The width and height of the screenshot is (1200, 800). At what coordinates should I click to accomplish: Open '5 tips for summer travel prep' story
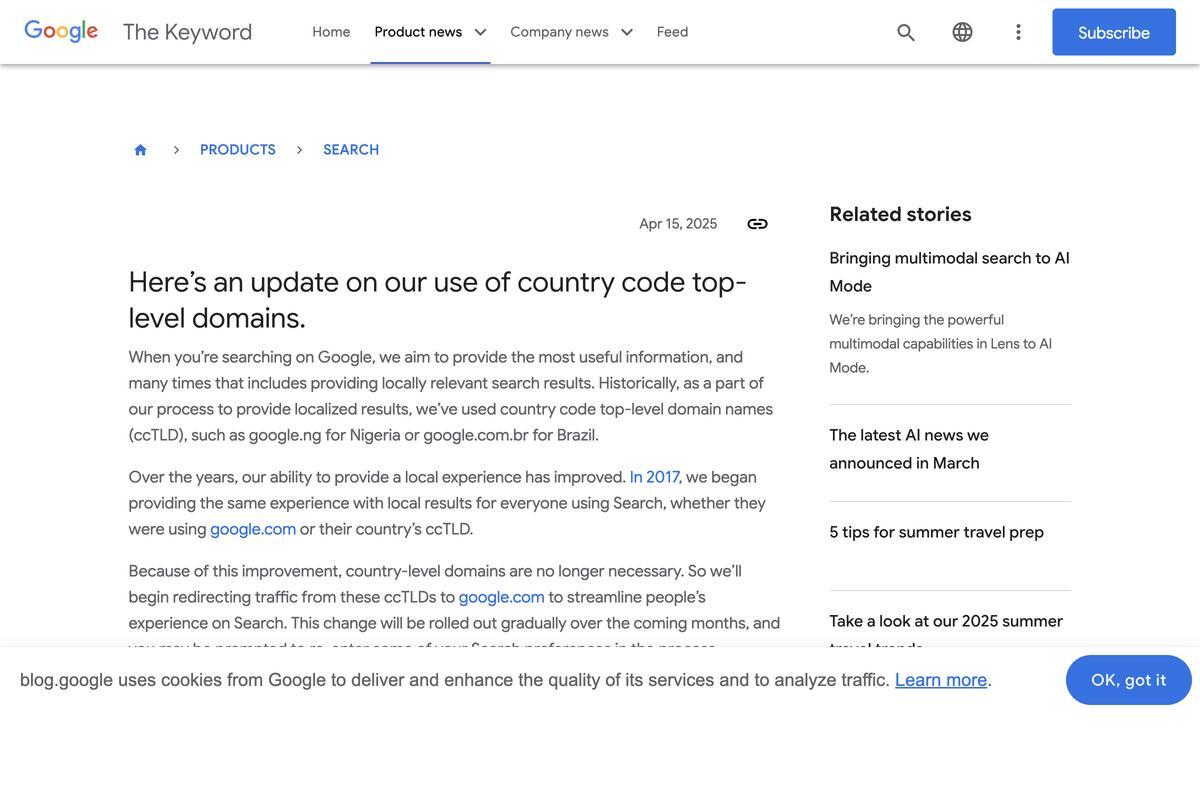pyautogui.click(x=937, y=532)
